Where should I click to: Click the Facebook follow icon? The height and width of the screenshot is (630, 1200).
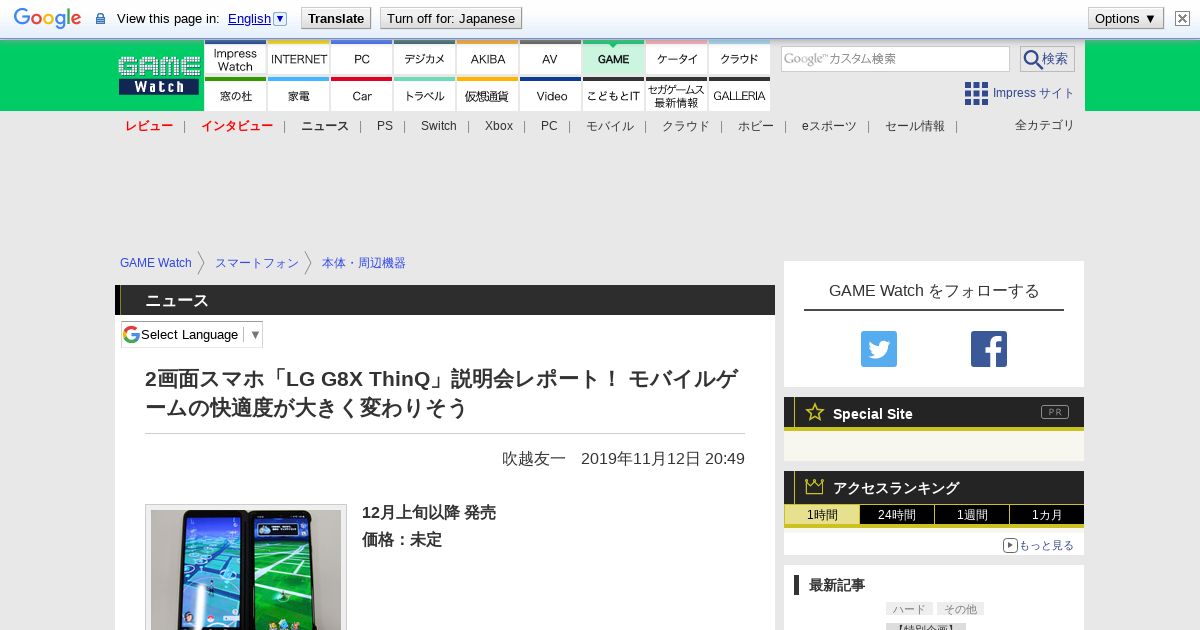pos(989,349)
